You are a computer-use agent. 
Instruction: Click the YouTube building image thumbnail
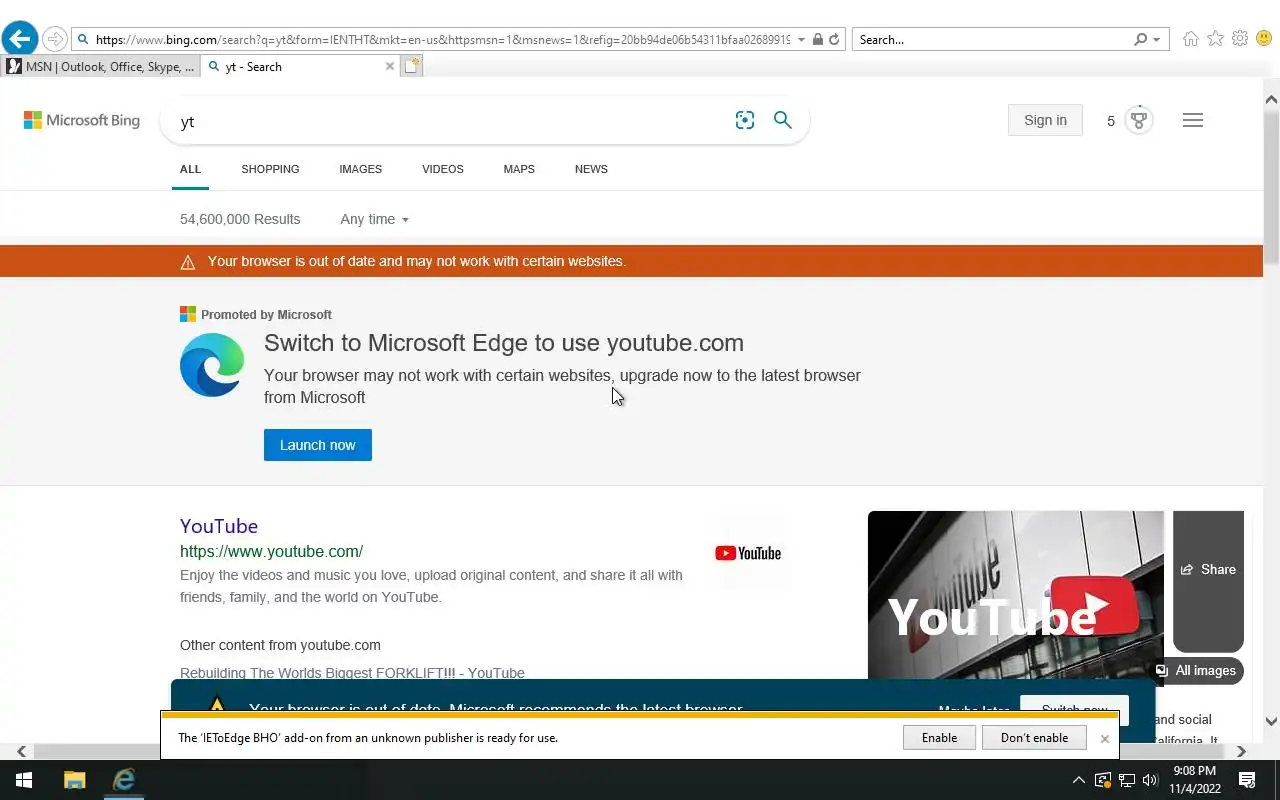tap(1016, 595)
